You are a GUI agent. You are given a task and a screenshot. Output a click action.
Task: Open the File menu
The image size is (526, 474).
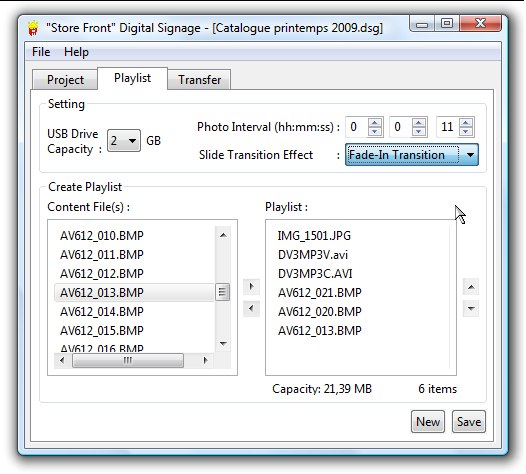click(x=41, y=52)
